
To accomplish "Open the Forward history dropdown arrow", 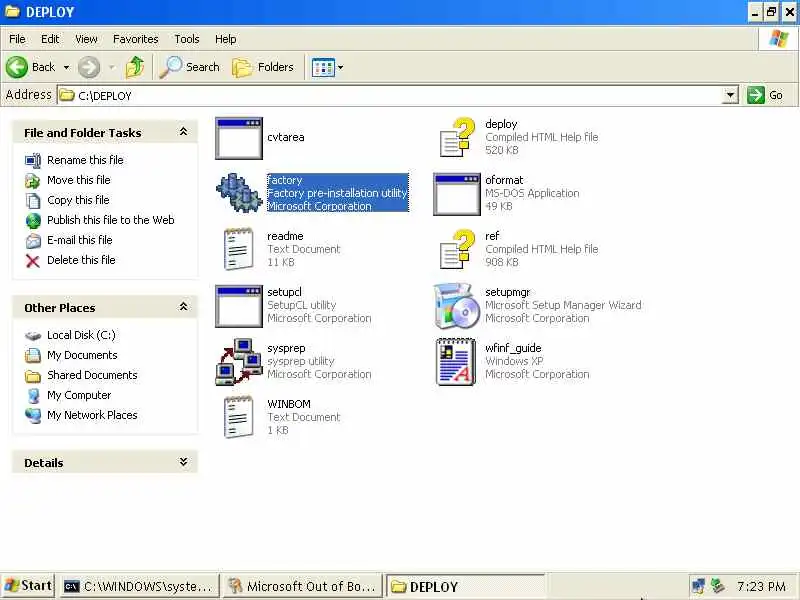I will pyautogui.click(x=112, y=67).
